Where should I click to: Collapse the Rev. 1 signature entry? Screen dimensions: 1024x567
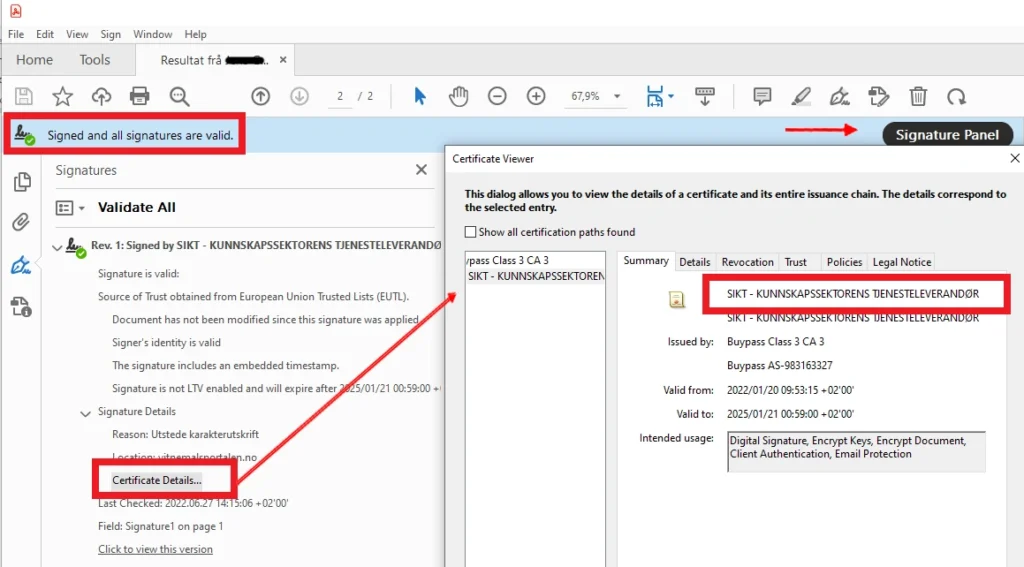coord(57,247)
